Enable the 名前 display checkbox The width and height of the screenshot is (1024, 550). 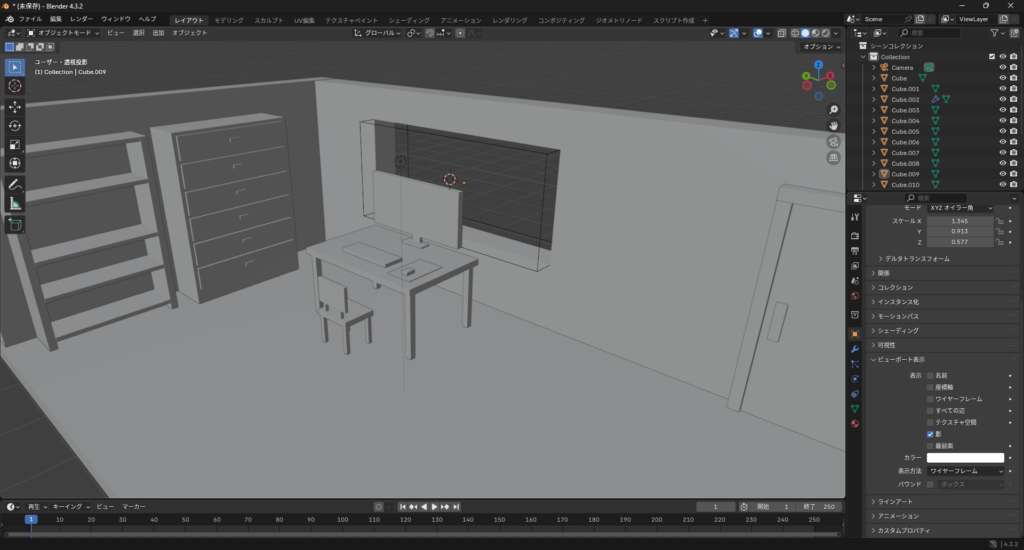coord(930,375)
